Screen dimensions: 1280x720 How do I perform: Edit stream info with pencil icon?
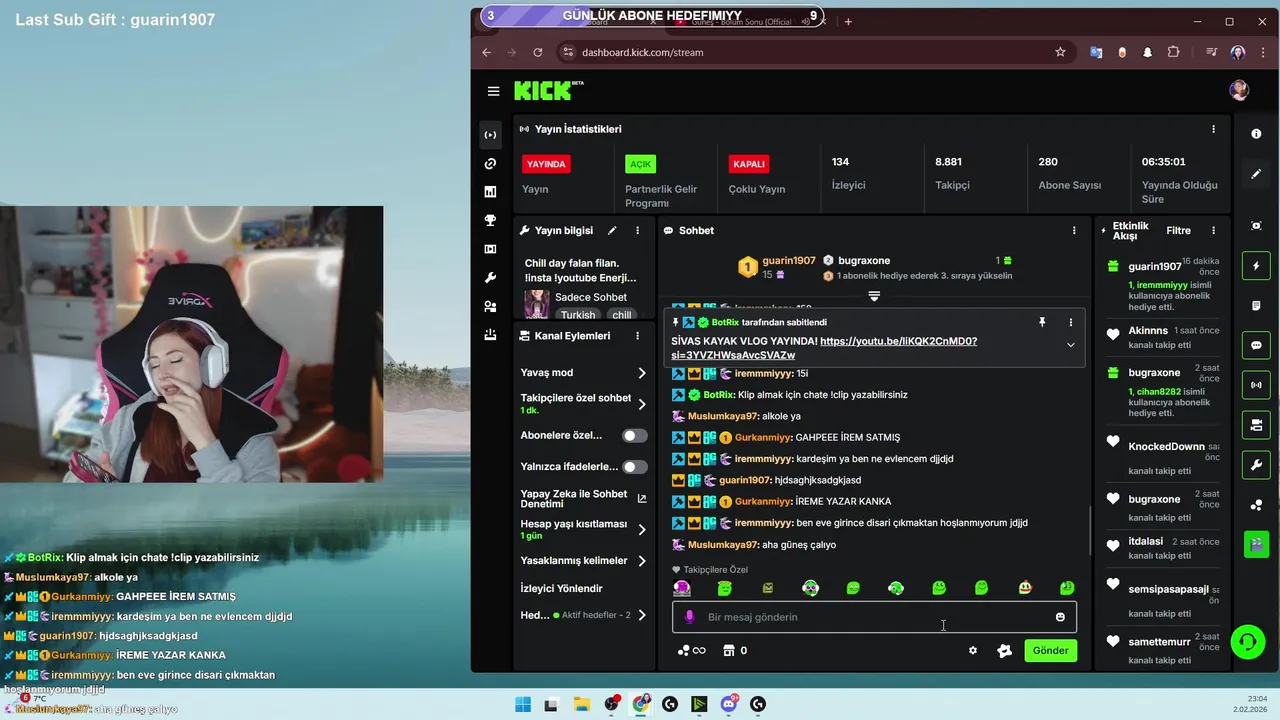pos(613,231)
